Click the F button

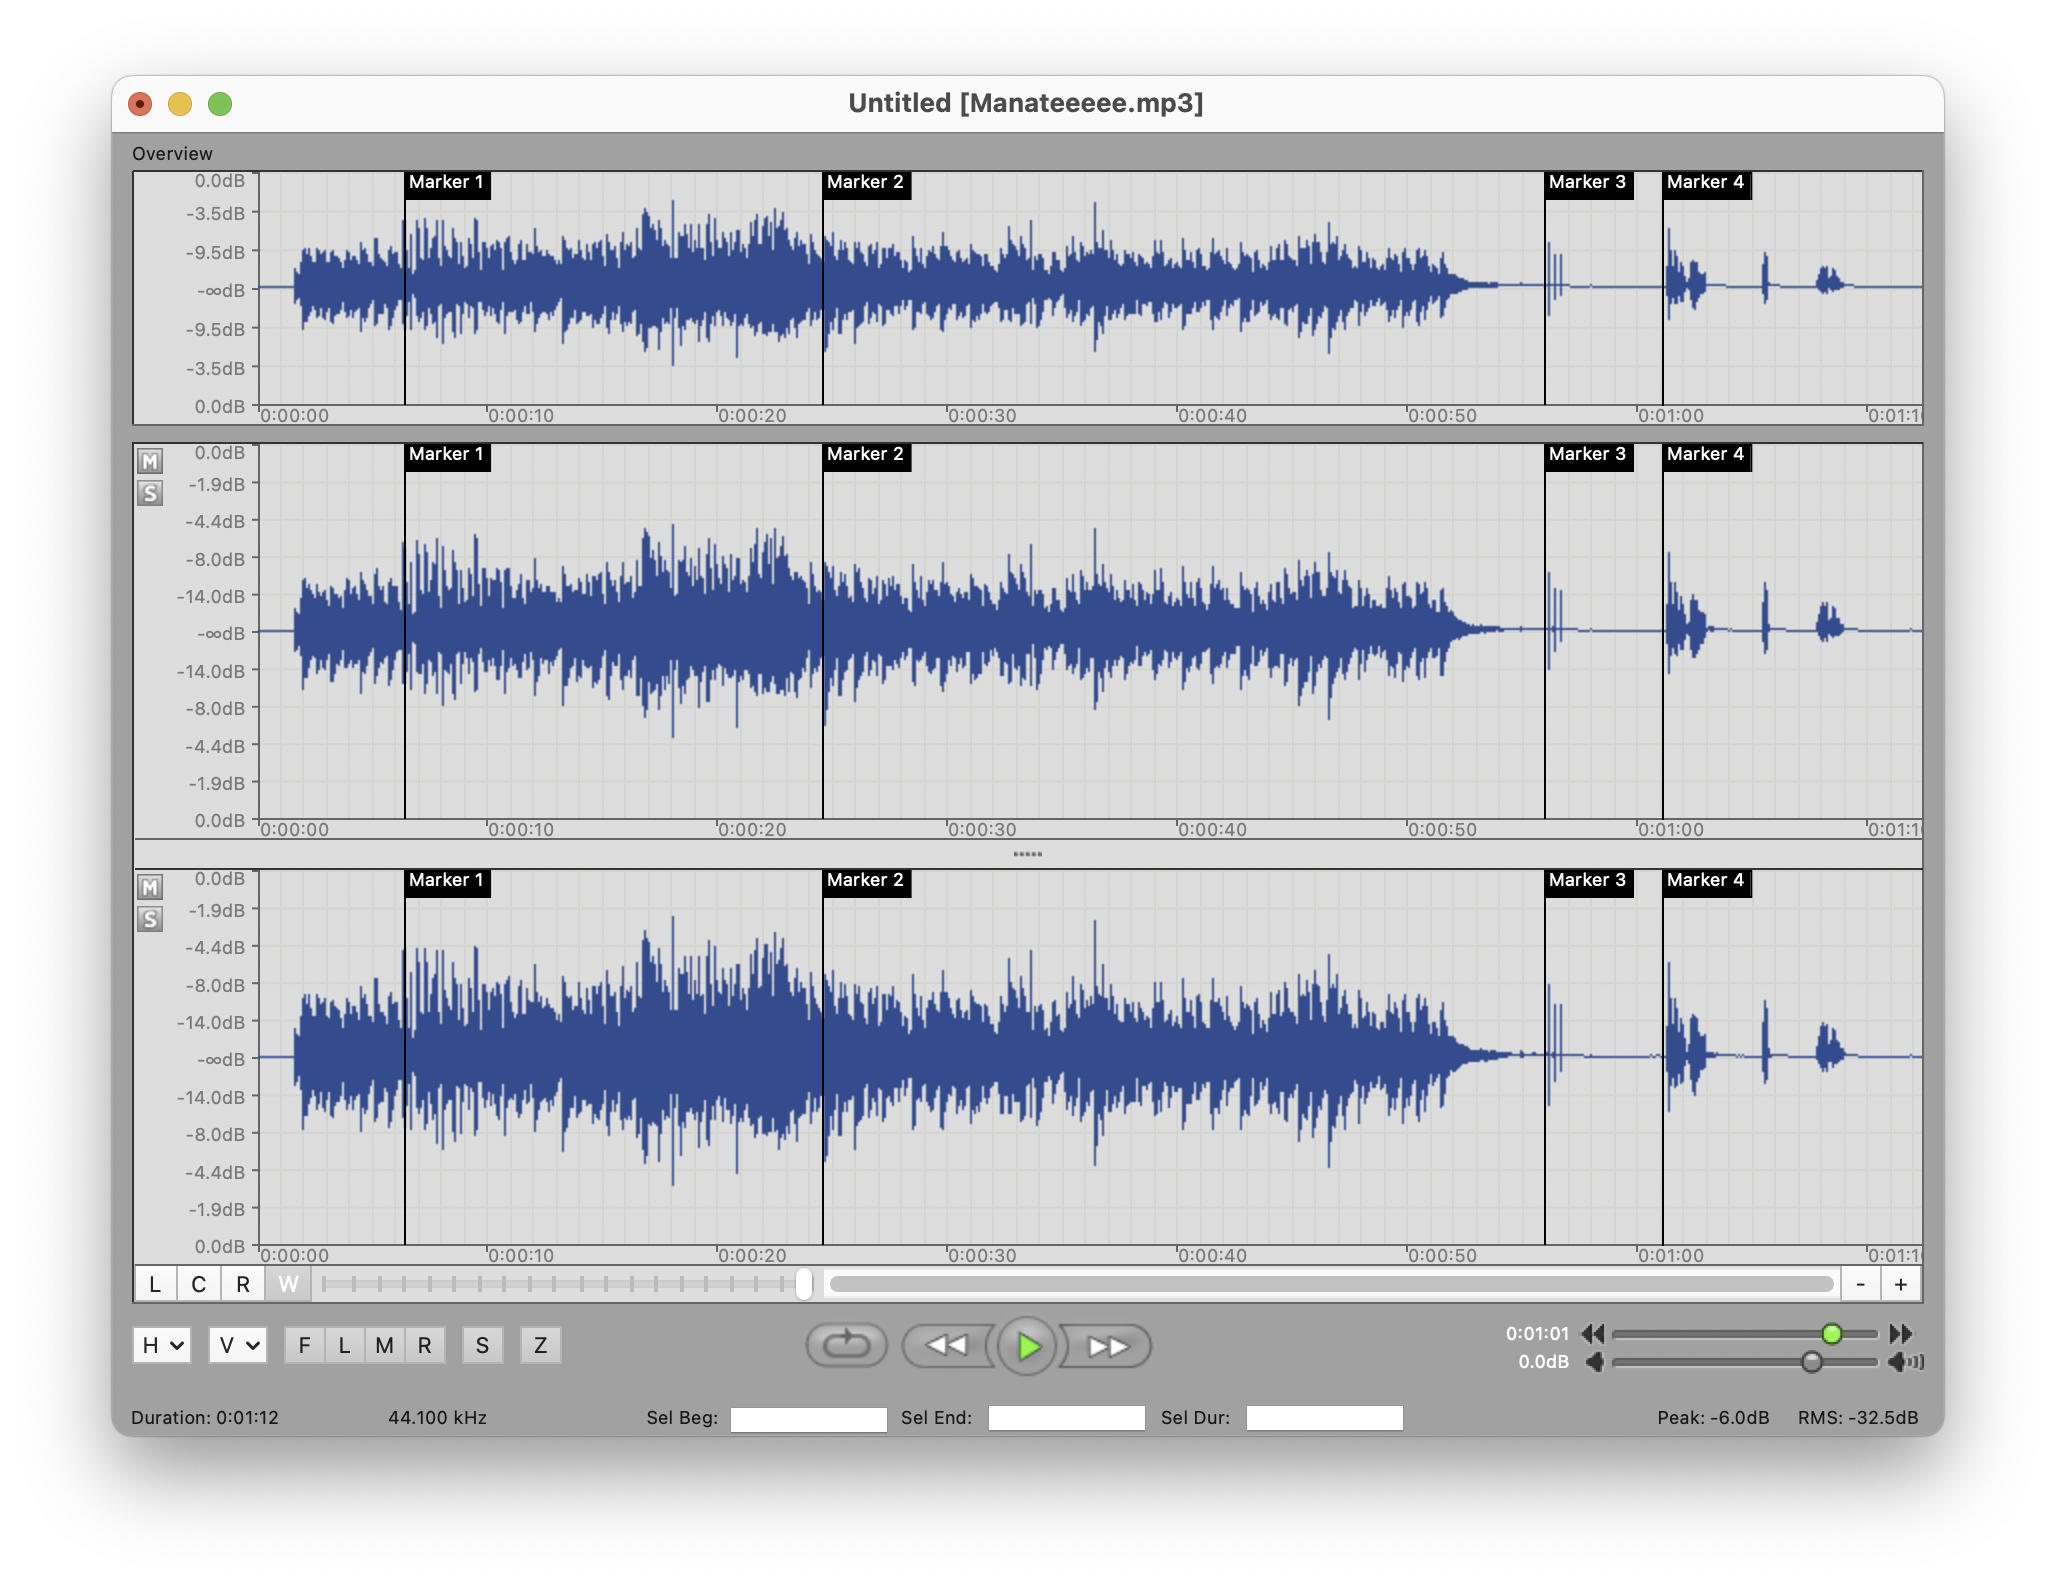click(x=305, y=1345)
